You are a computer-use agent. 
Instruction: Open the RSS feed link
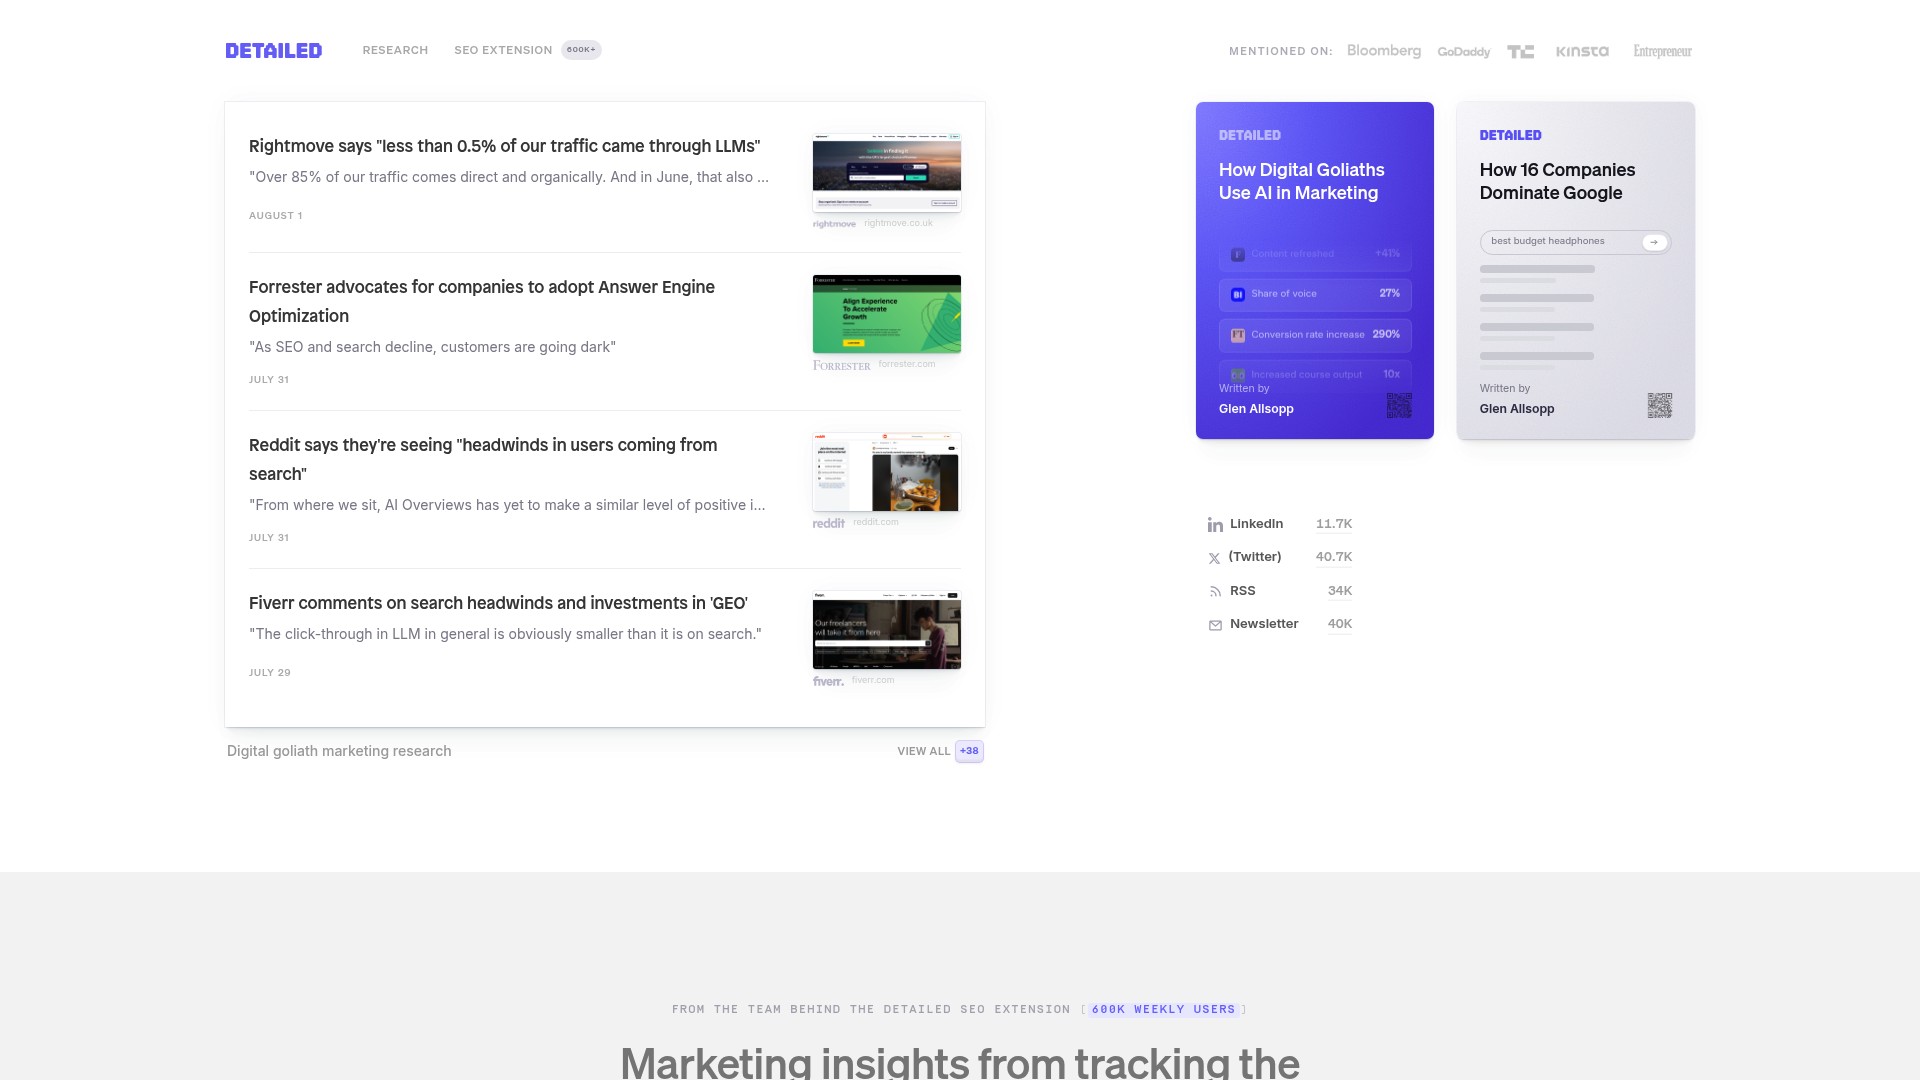pos(1243,591)
